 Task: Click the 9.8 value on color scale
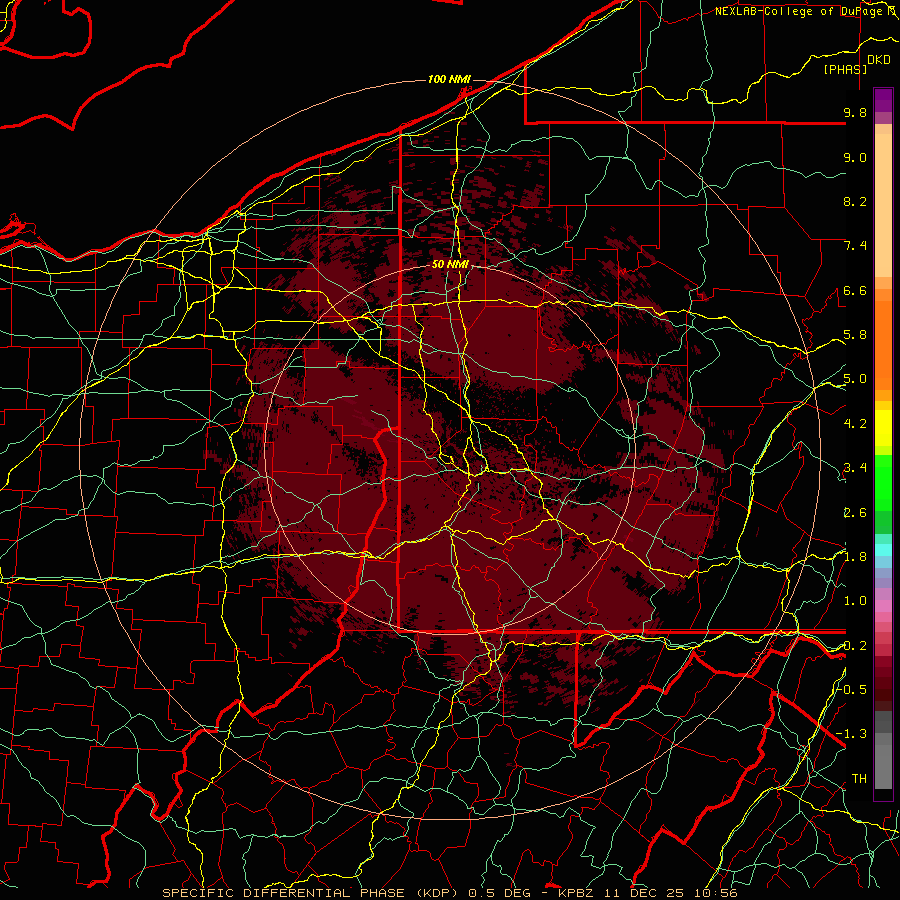pos(855,112)
